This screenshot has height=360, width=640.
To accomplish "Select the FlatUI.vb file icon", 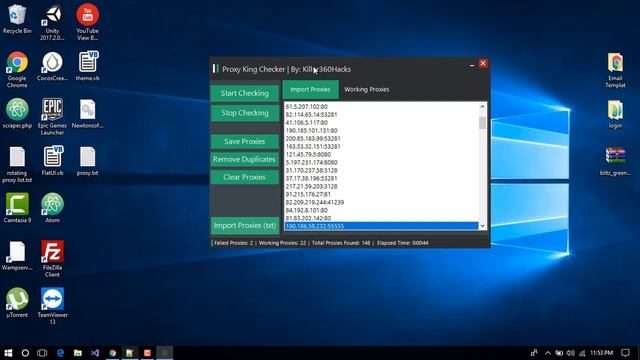I will click(52, 161).
